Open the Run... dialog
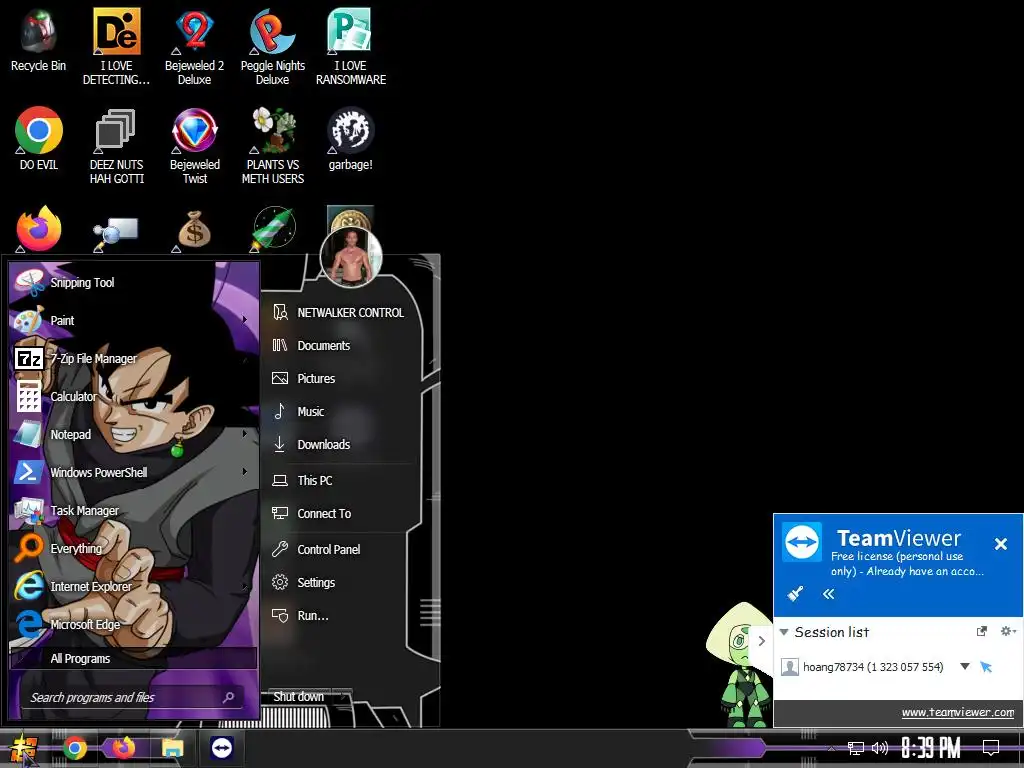Viewport: 1024px width, 768px height. pyautogui.click(x=340, y=616)
